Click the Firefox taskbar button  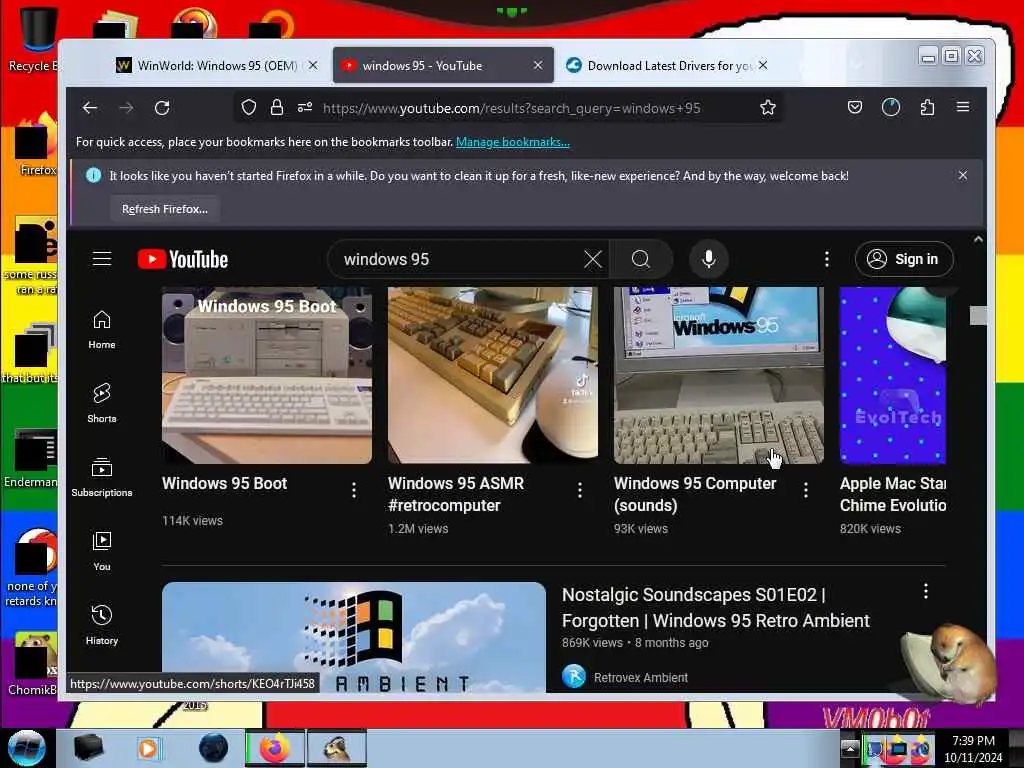275,748
